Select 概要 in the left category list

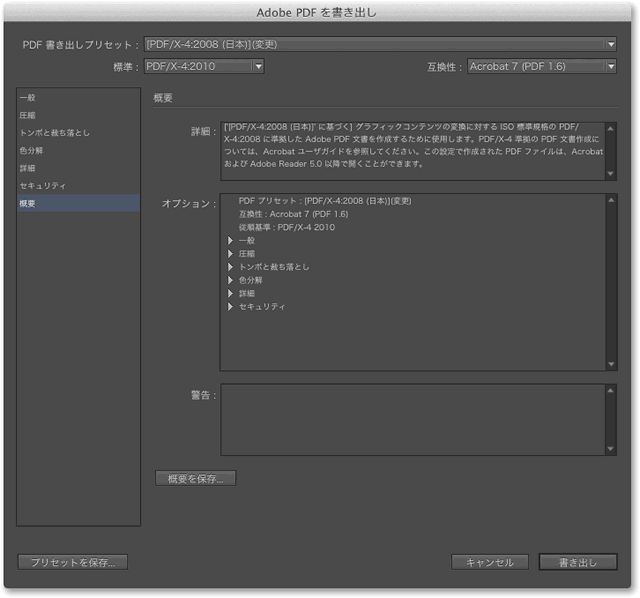[x=27, y=204]
